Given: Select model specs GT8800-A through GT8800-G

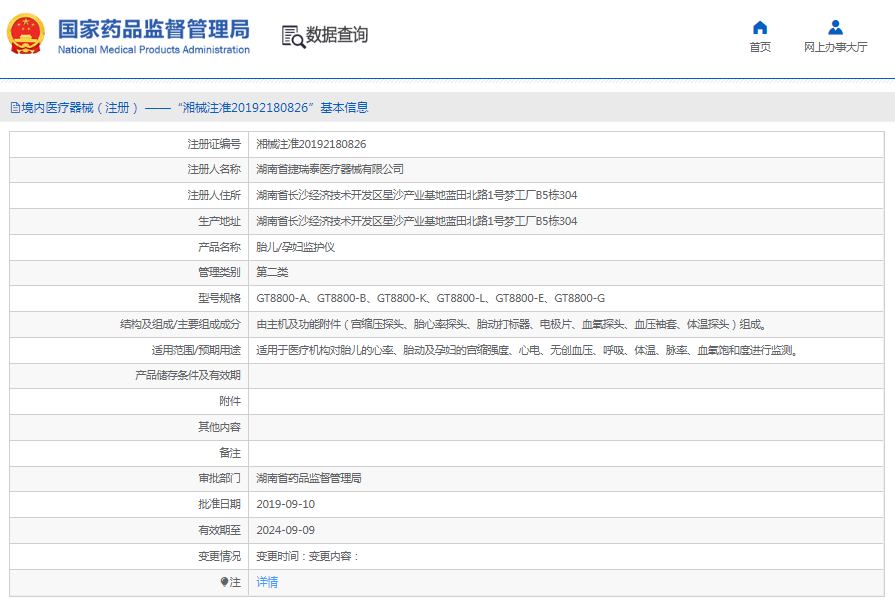Looking at the screenshot, I should 430,298.
